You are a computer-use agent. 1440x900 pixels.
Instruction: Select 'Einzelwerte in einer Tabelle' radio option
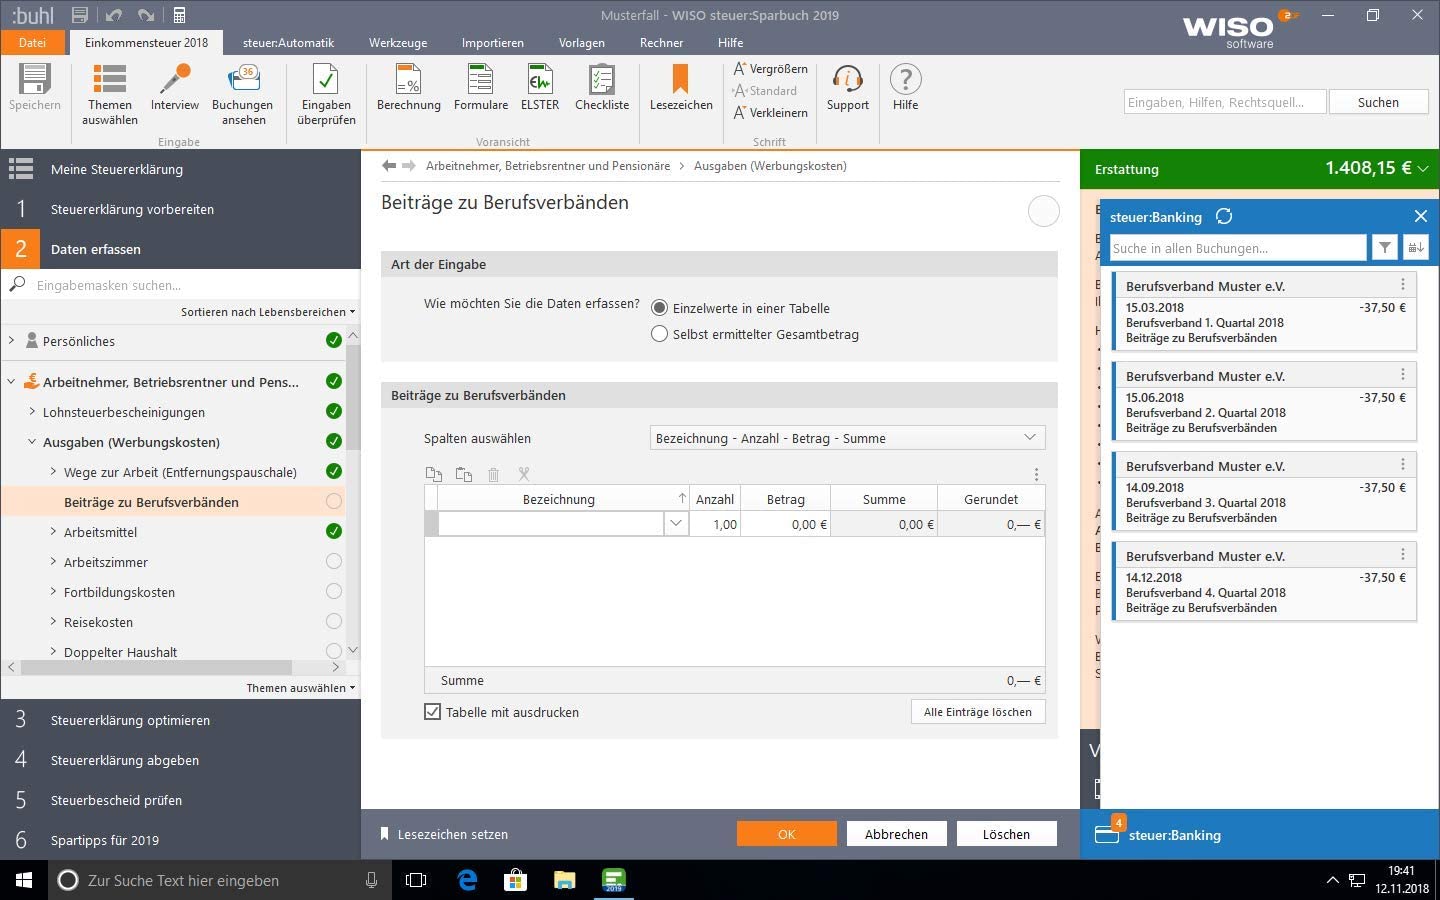[659, 308]
